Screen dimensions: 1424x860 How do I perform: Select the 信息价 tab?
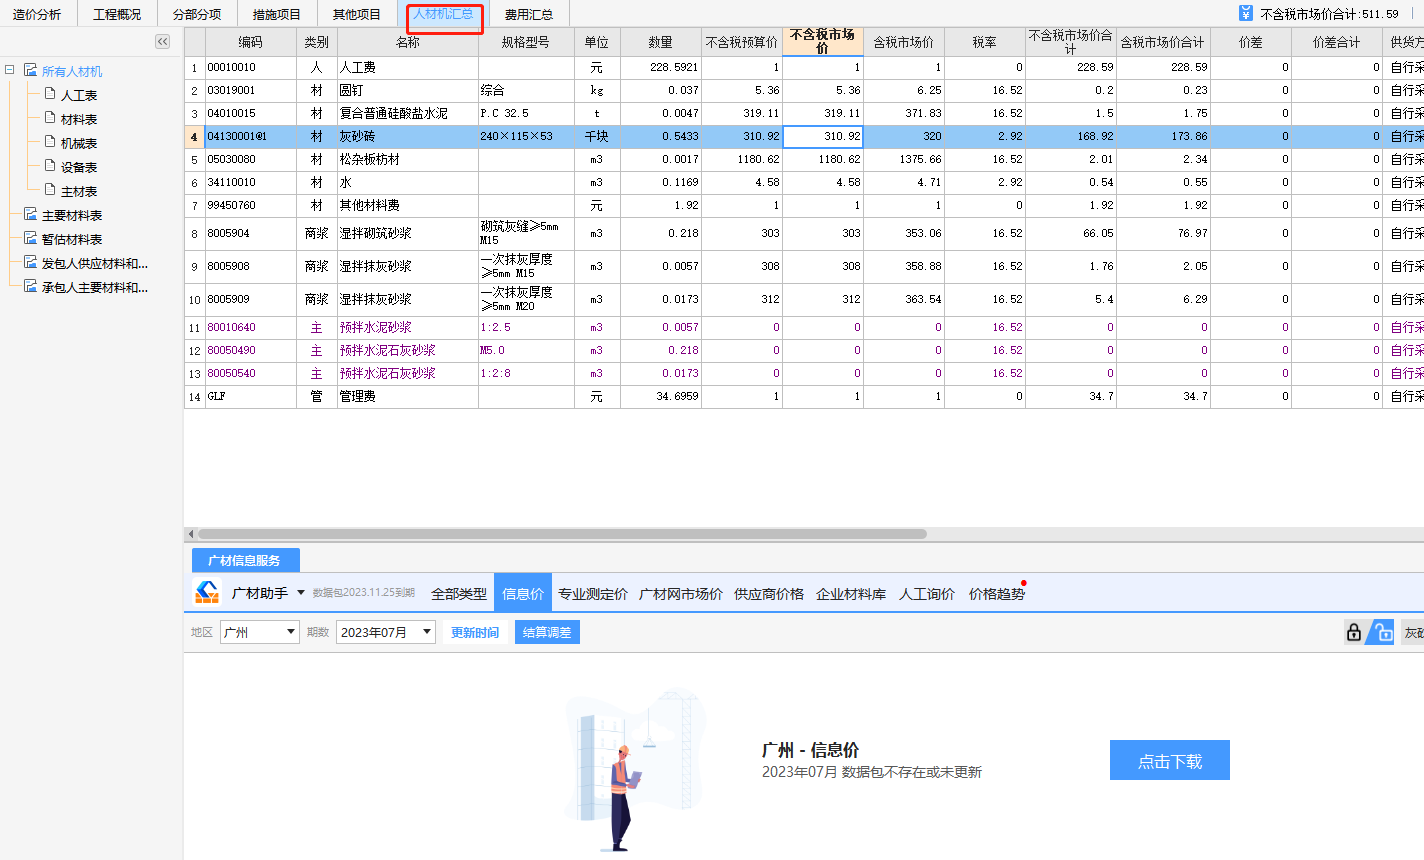(x=523, y=594)
